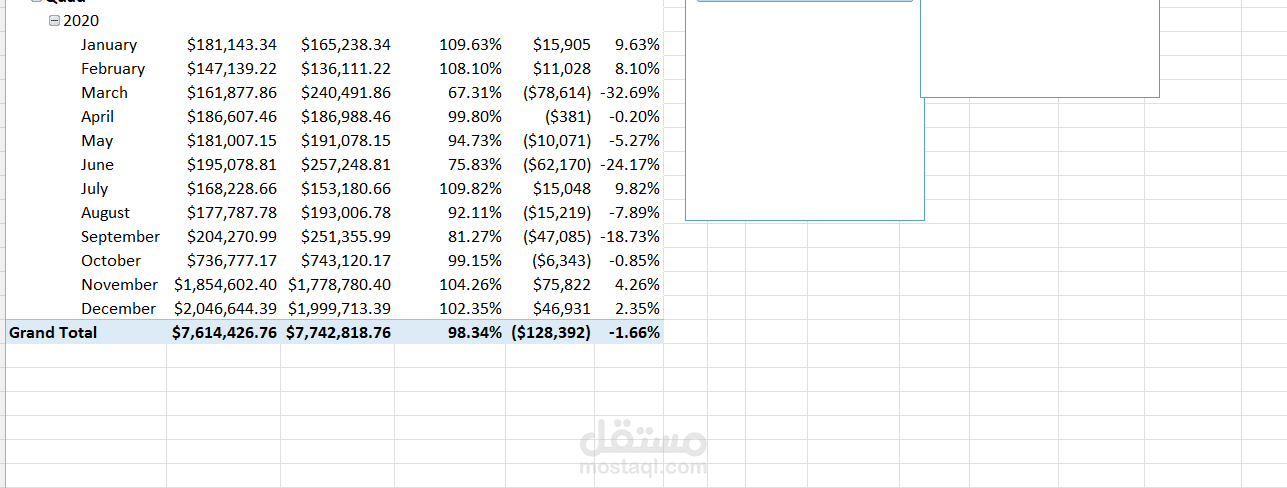1287x488 pixels.
Task: Select the September row label
Action: (x=121, y=237)
